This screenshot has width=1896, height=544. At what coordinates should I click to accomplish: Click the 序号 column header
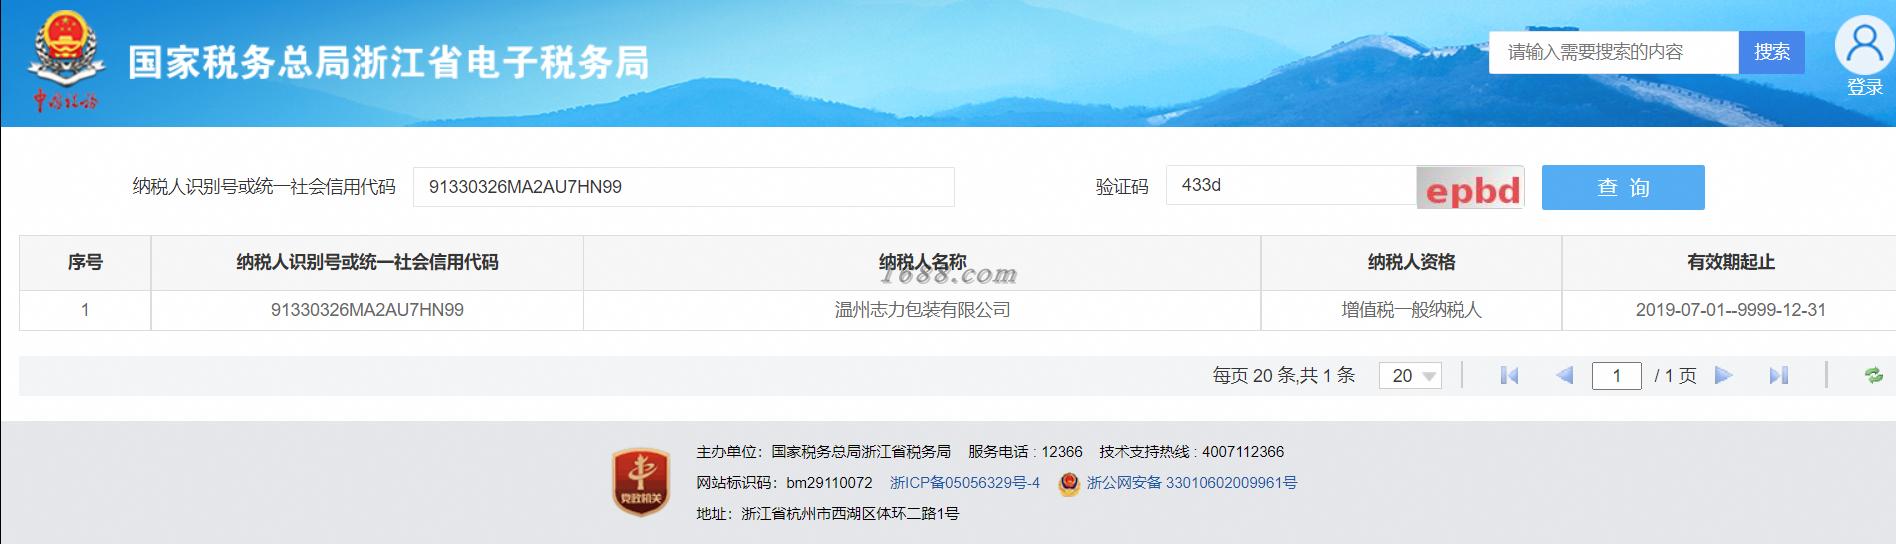pyautogui.click(x=85, y=262)
